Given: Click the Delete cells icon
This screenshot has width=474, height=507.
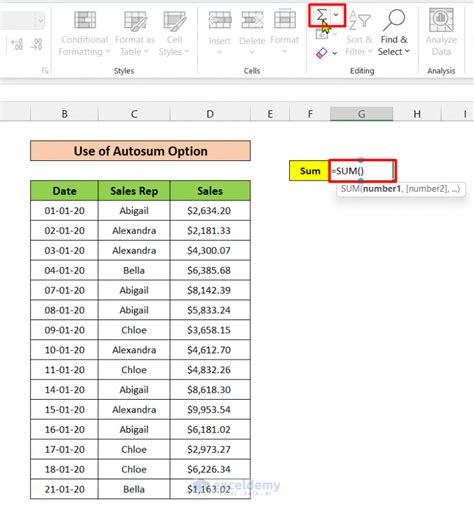Looking at the screenshot, I should coord(252,33).
